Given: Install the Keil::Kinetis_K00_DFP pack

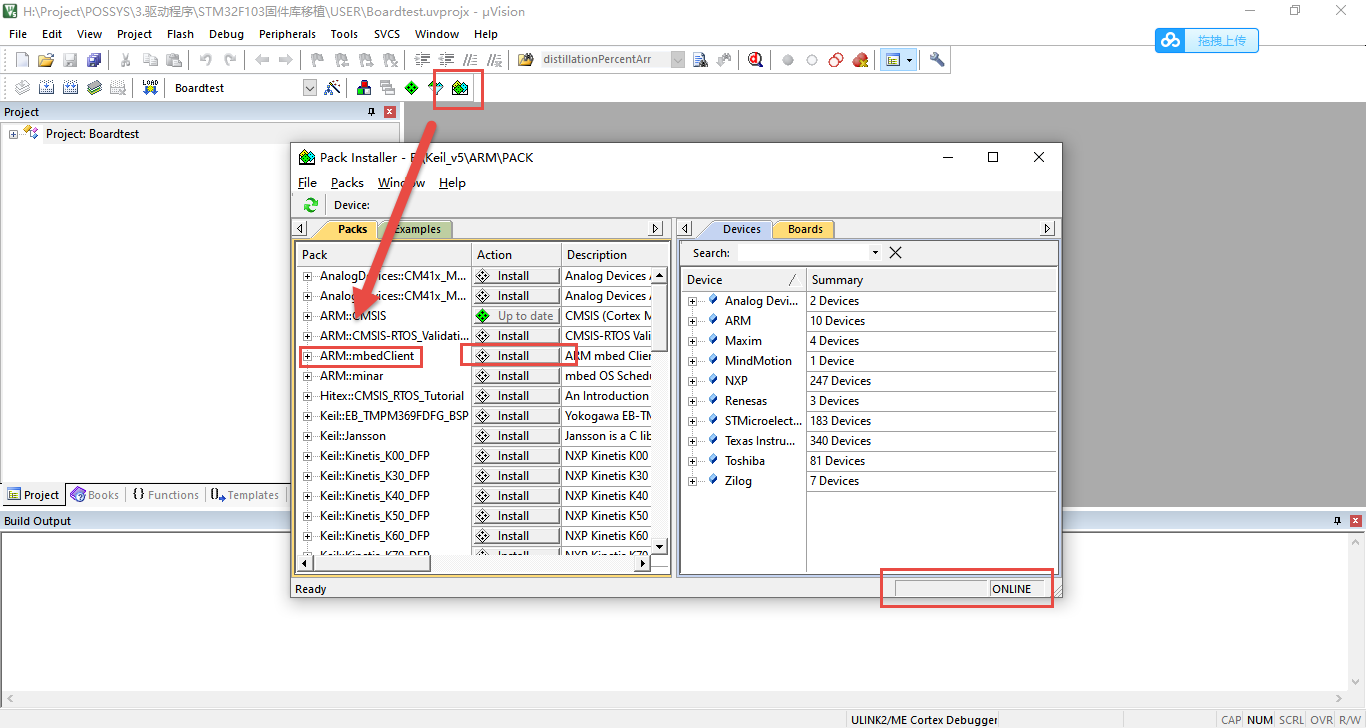Looking at the screenshot, I should 516,456.
